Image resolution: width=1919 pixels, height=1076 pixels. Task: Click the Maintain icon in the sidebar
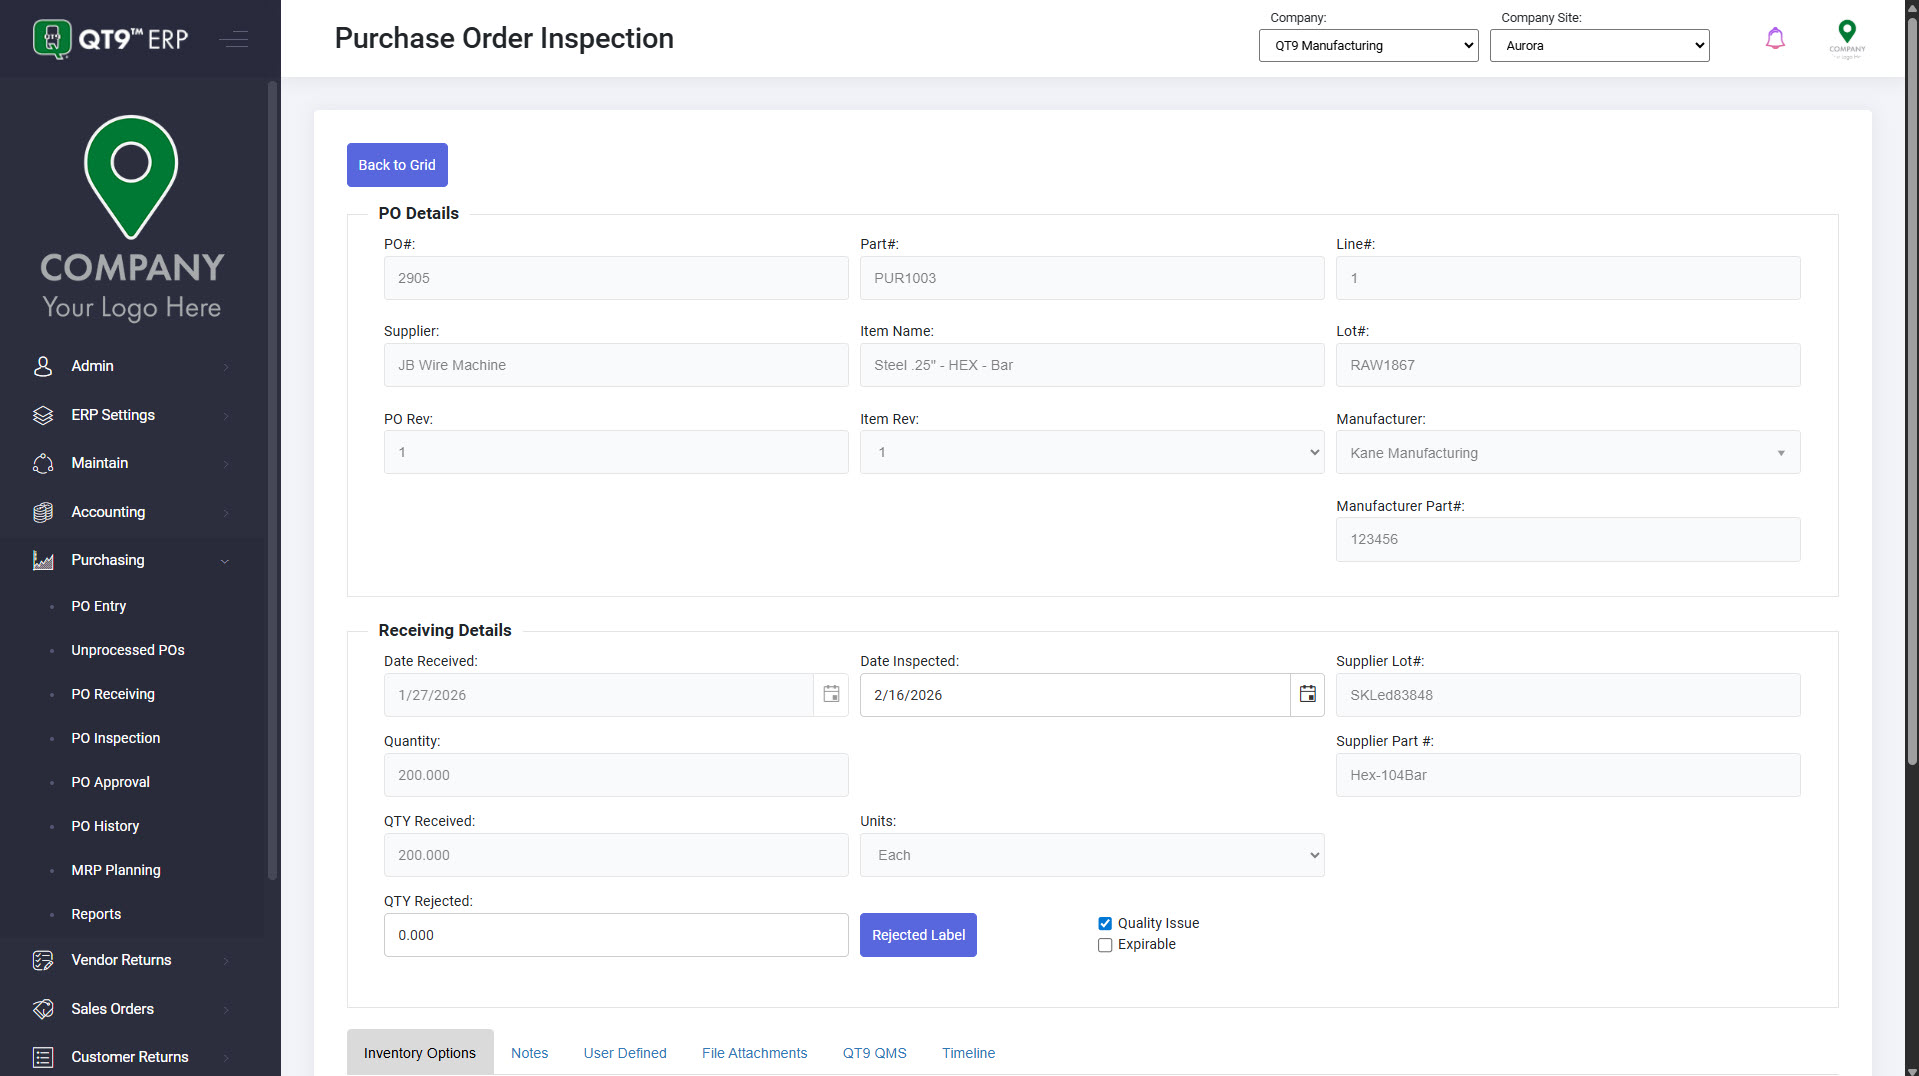tap(43, 463)
